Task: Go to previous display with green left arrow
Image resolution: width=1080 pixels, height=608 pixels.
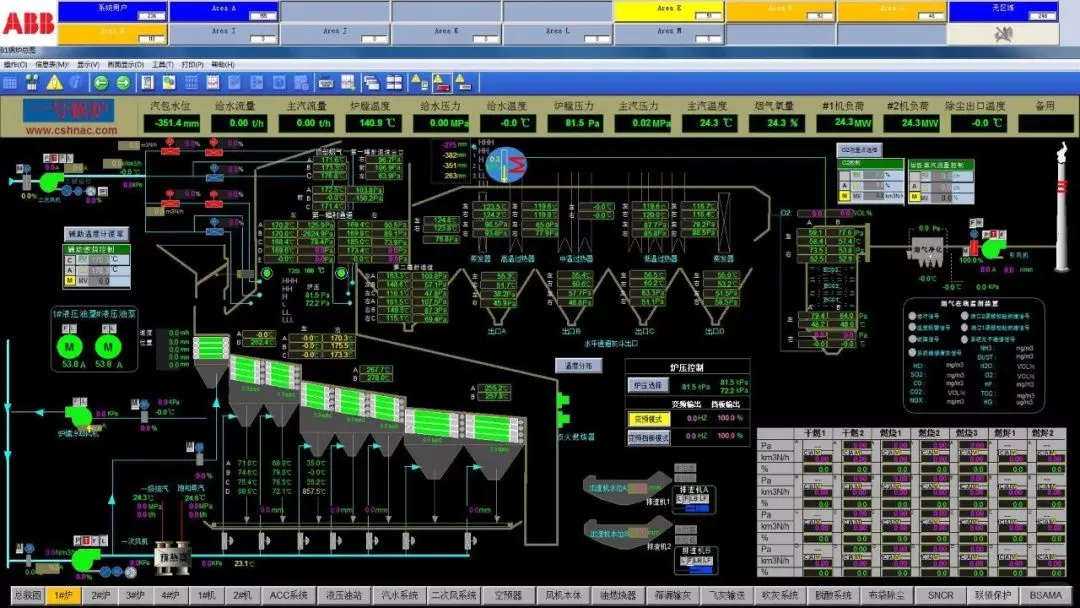Action: click(x=101, y=83)
